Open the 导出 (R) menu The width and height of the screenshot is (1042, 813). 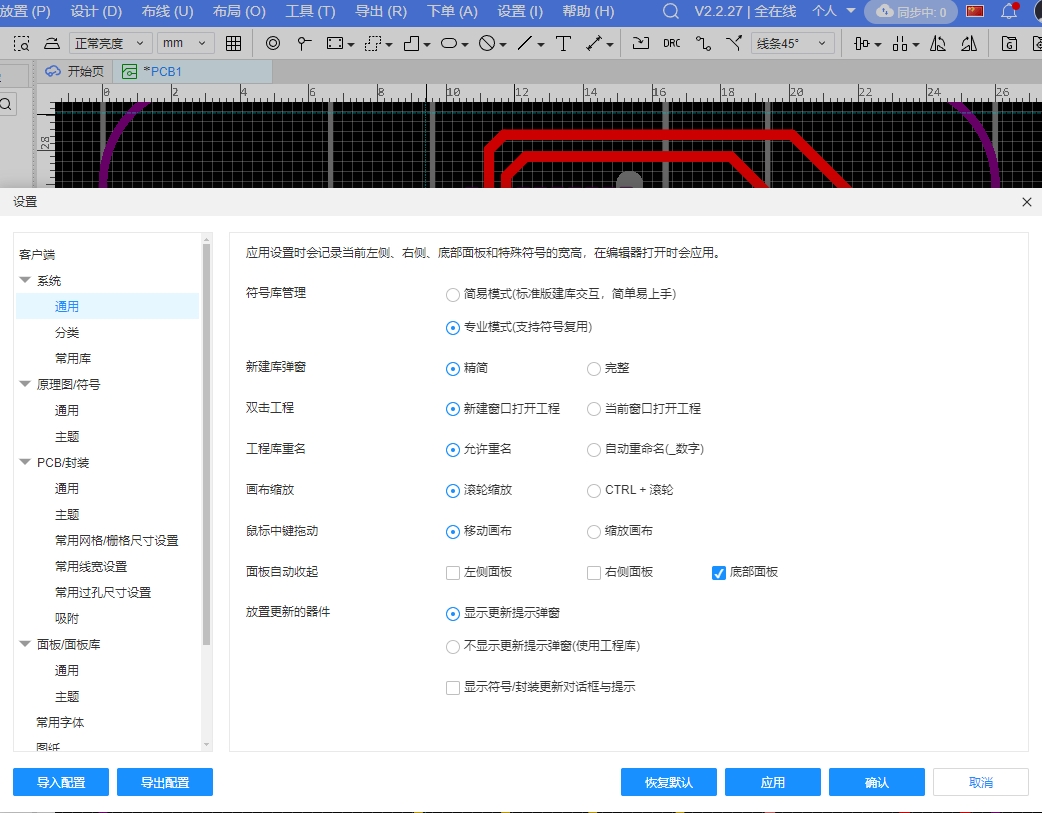pyautogui.click(x=381, y=11)
